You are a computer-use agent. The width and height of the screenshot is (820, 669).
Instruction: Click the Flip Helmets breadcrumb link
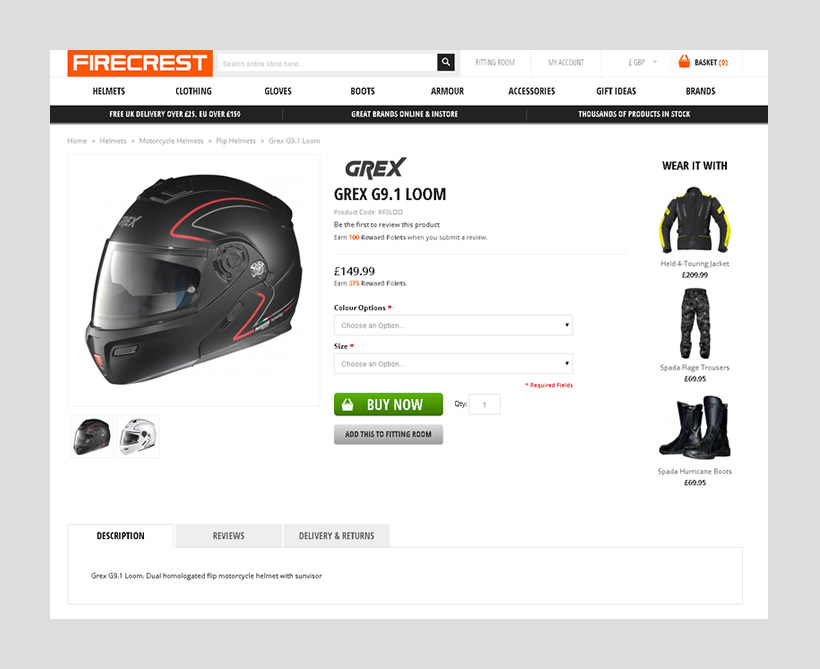236,141
